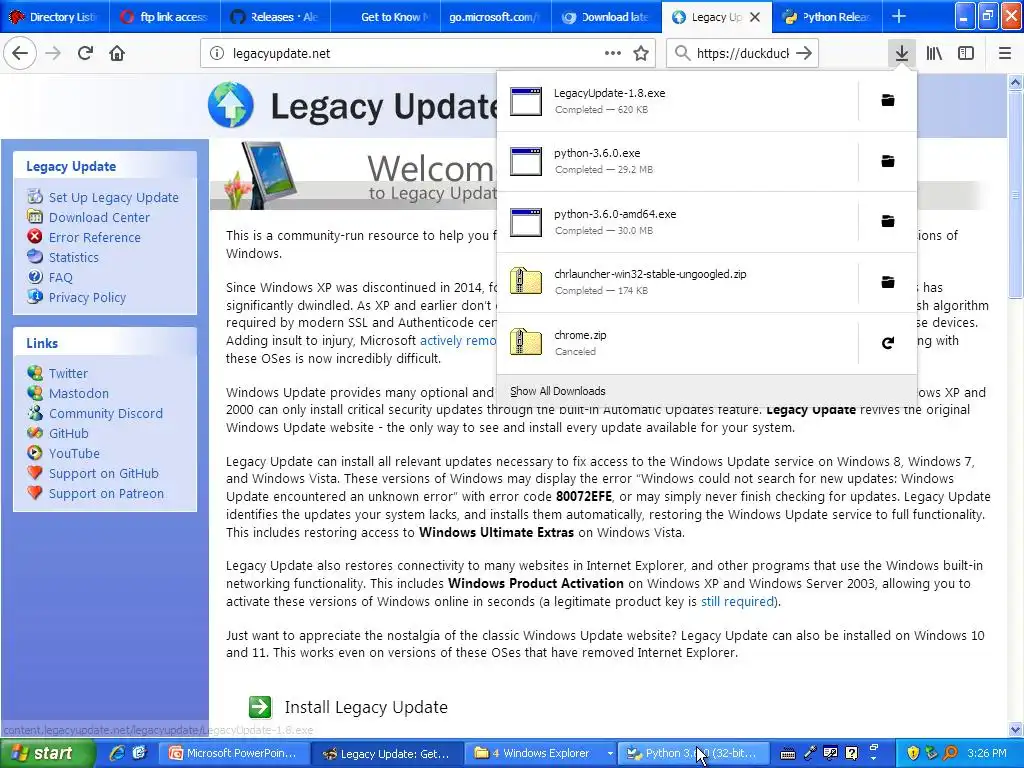This screenshot has width=1024, height=768.
Task: Open the Firefox hamburger menu
Action: 1005,54
